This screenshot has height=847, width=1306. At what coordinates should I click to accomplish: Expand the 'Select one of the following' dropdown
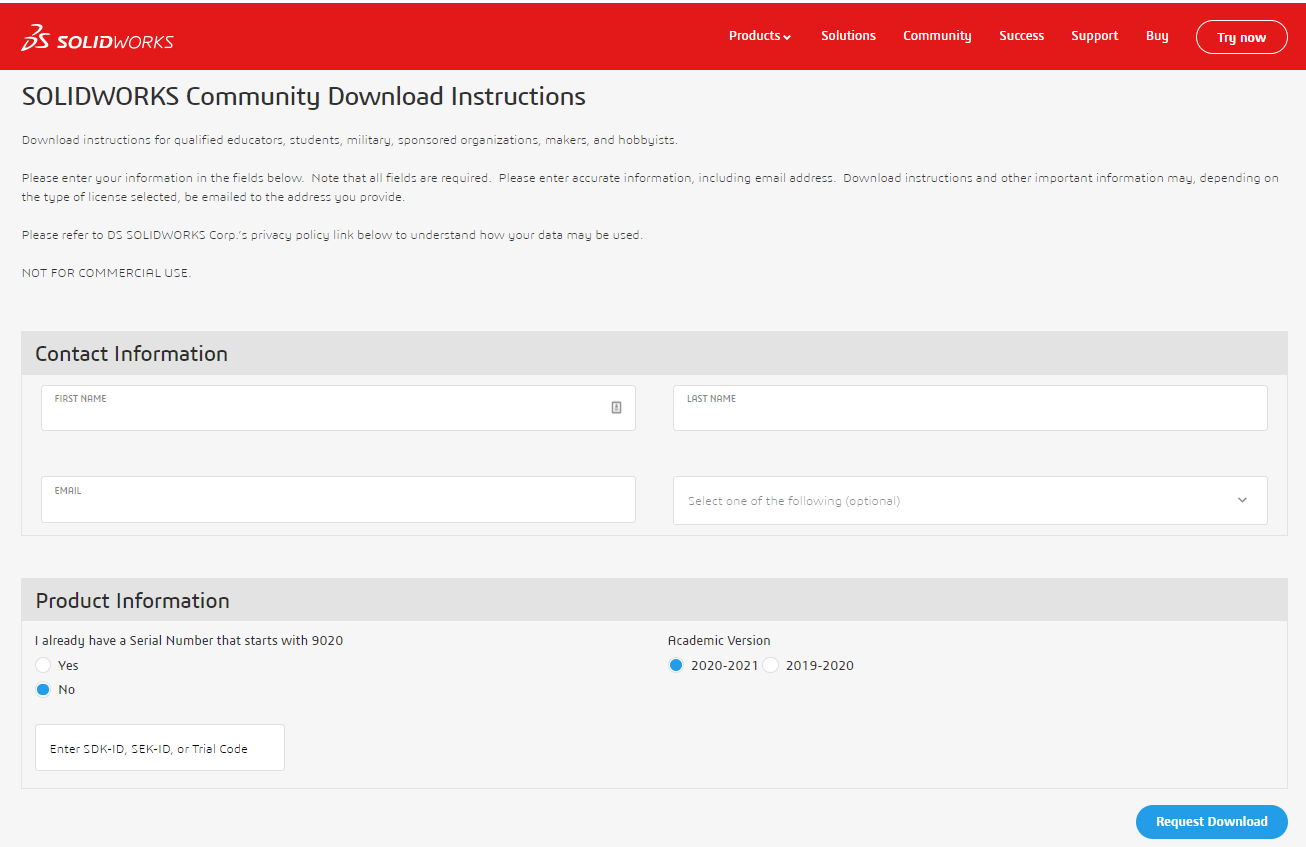pyautogui.click(x=970, y=500)
